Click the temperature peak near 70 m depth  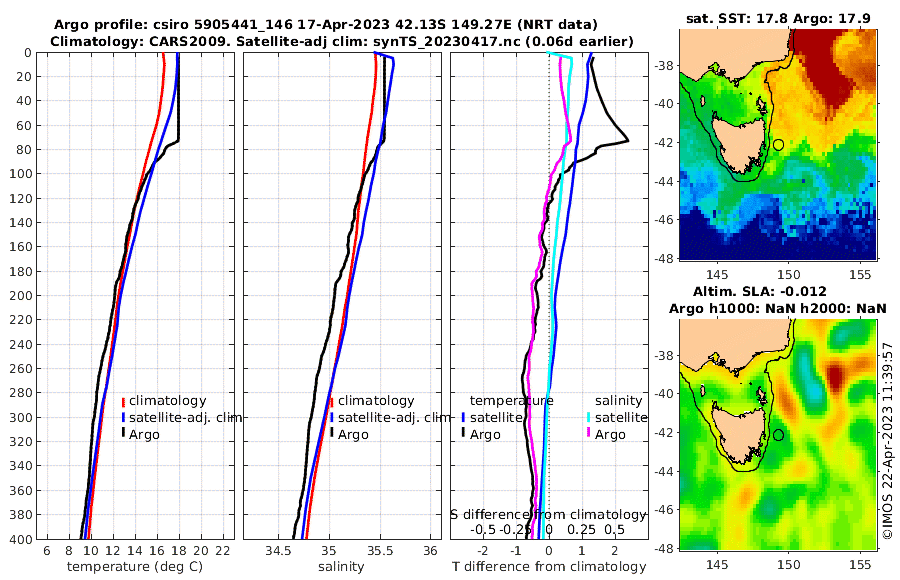click(x=628, y=140)
